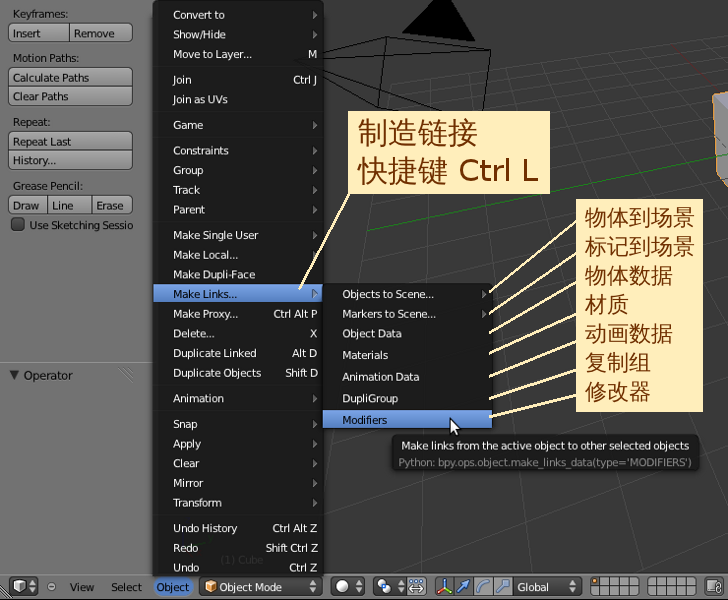Select Objects to Scene submenu entry
This screenshot has height=600, width=728.
pos(407,294)
